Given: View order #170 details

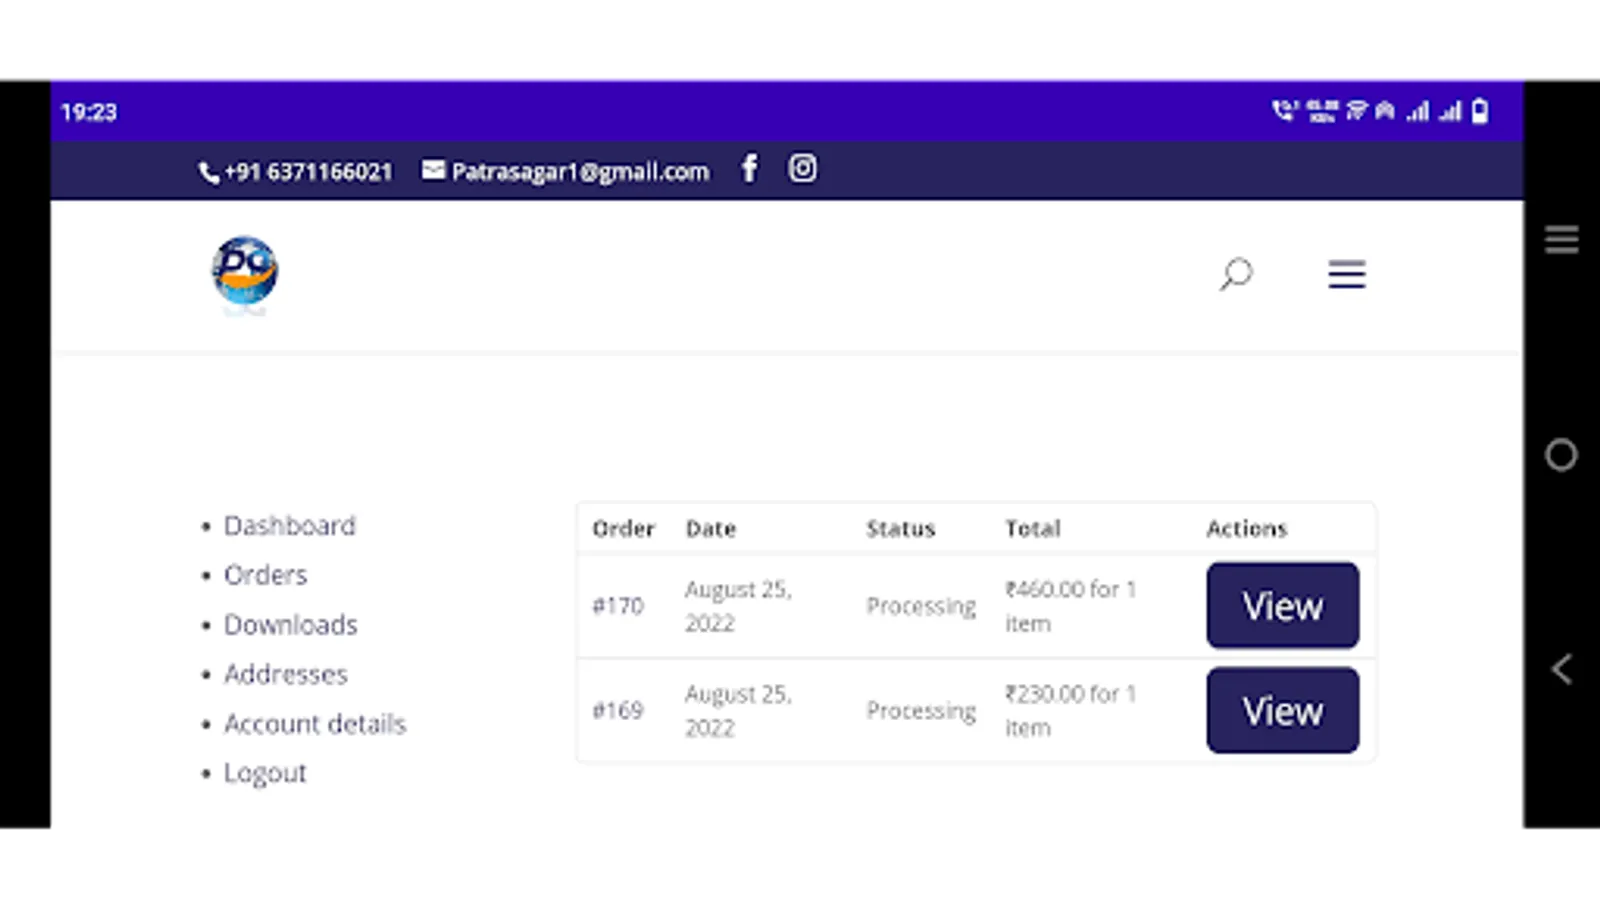Looking at the screenshot, I should point(1282,606).
